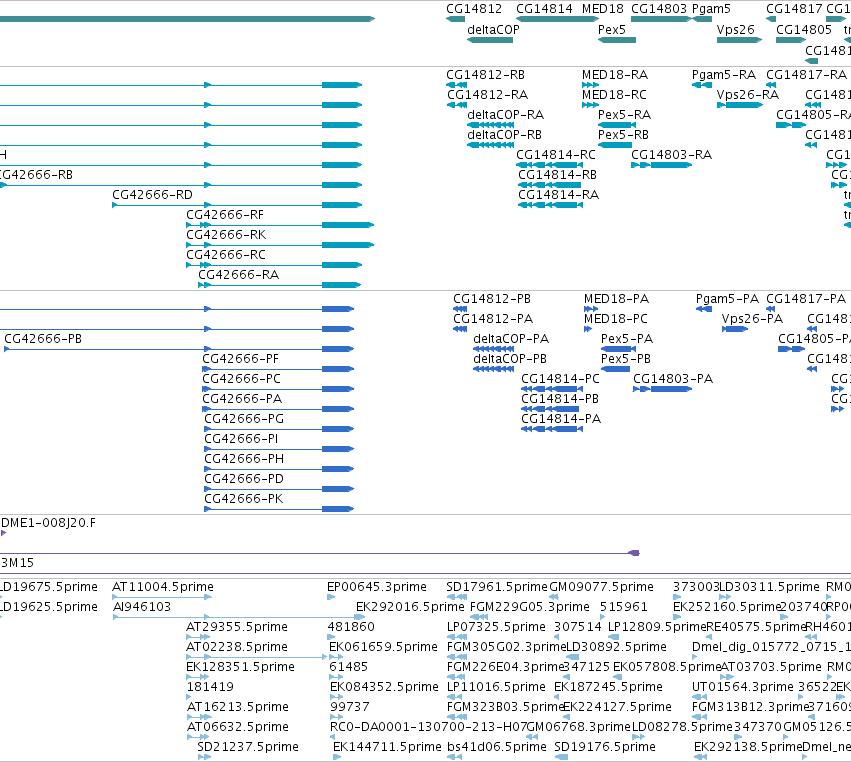Screen dimensions: 851x762
Task: Select transcript Pgam5-RA
Action: 724,75
